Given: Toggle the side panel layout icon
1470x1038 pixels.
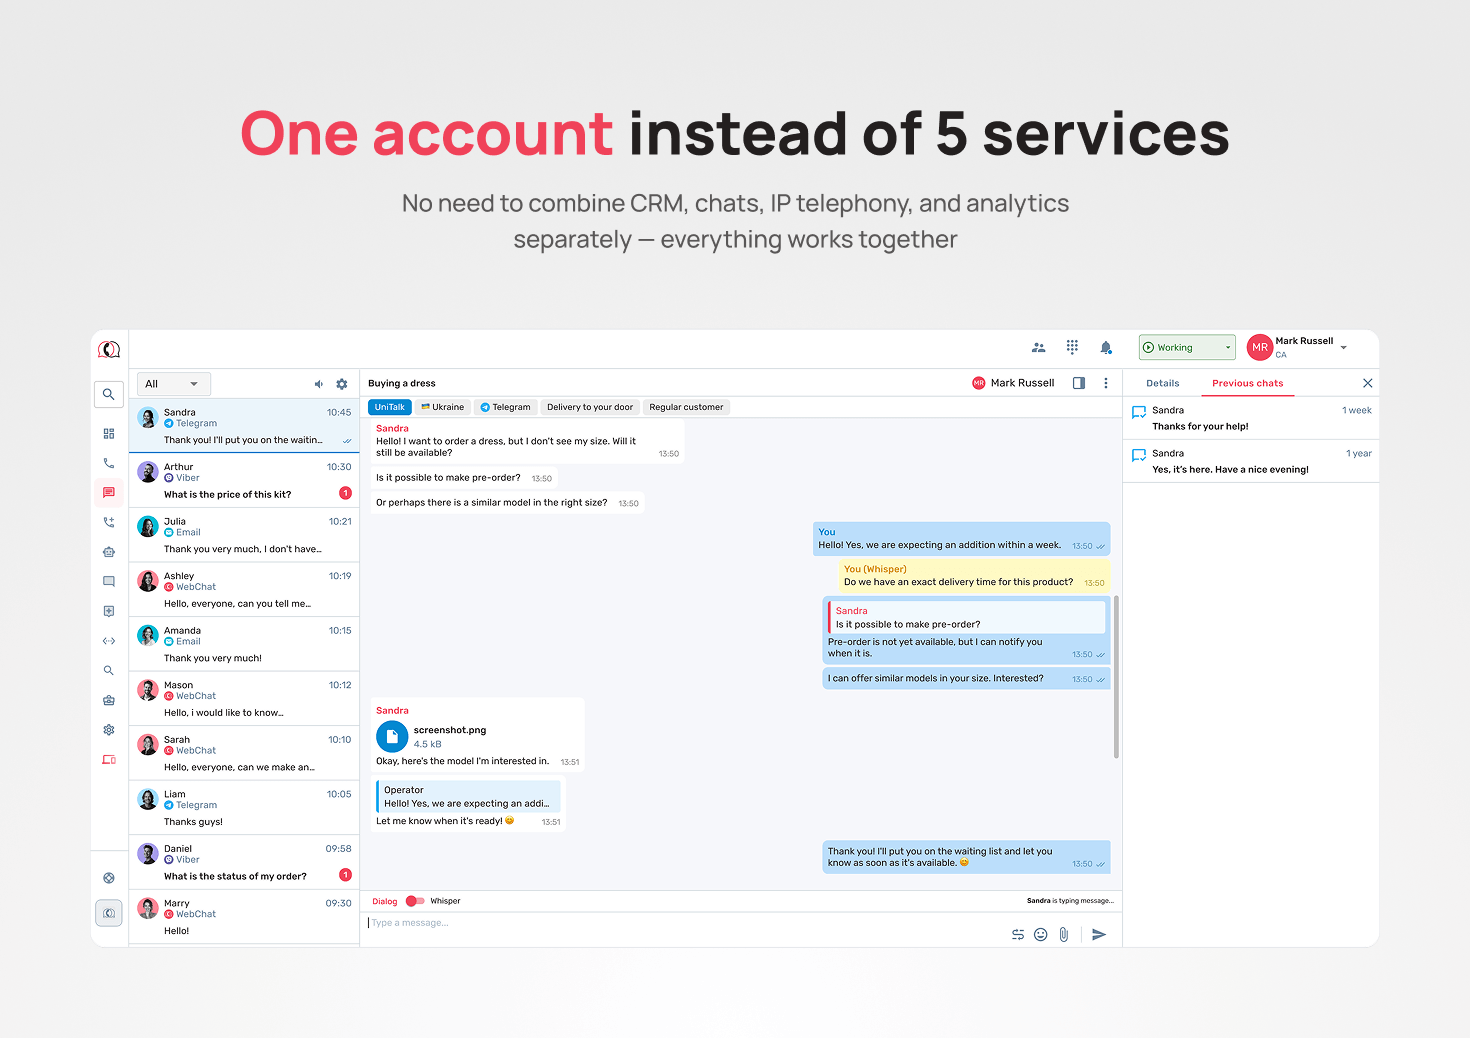Looking at the screenshot, I should click(1079, 383).
